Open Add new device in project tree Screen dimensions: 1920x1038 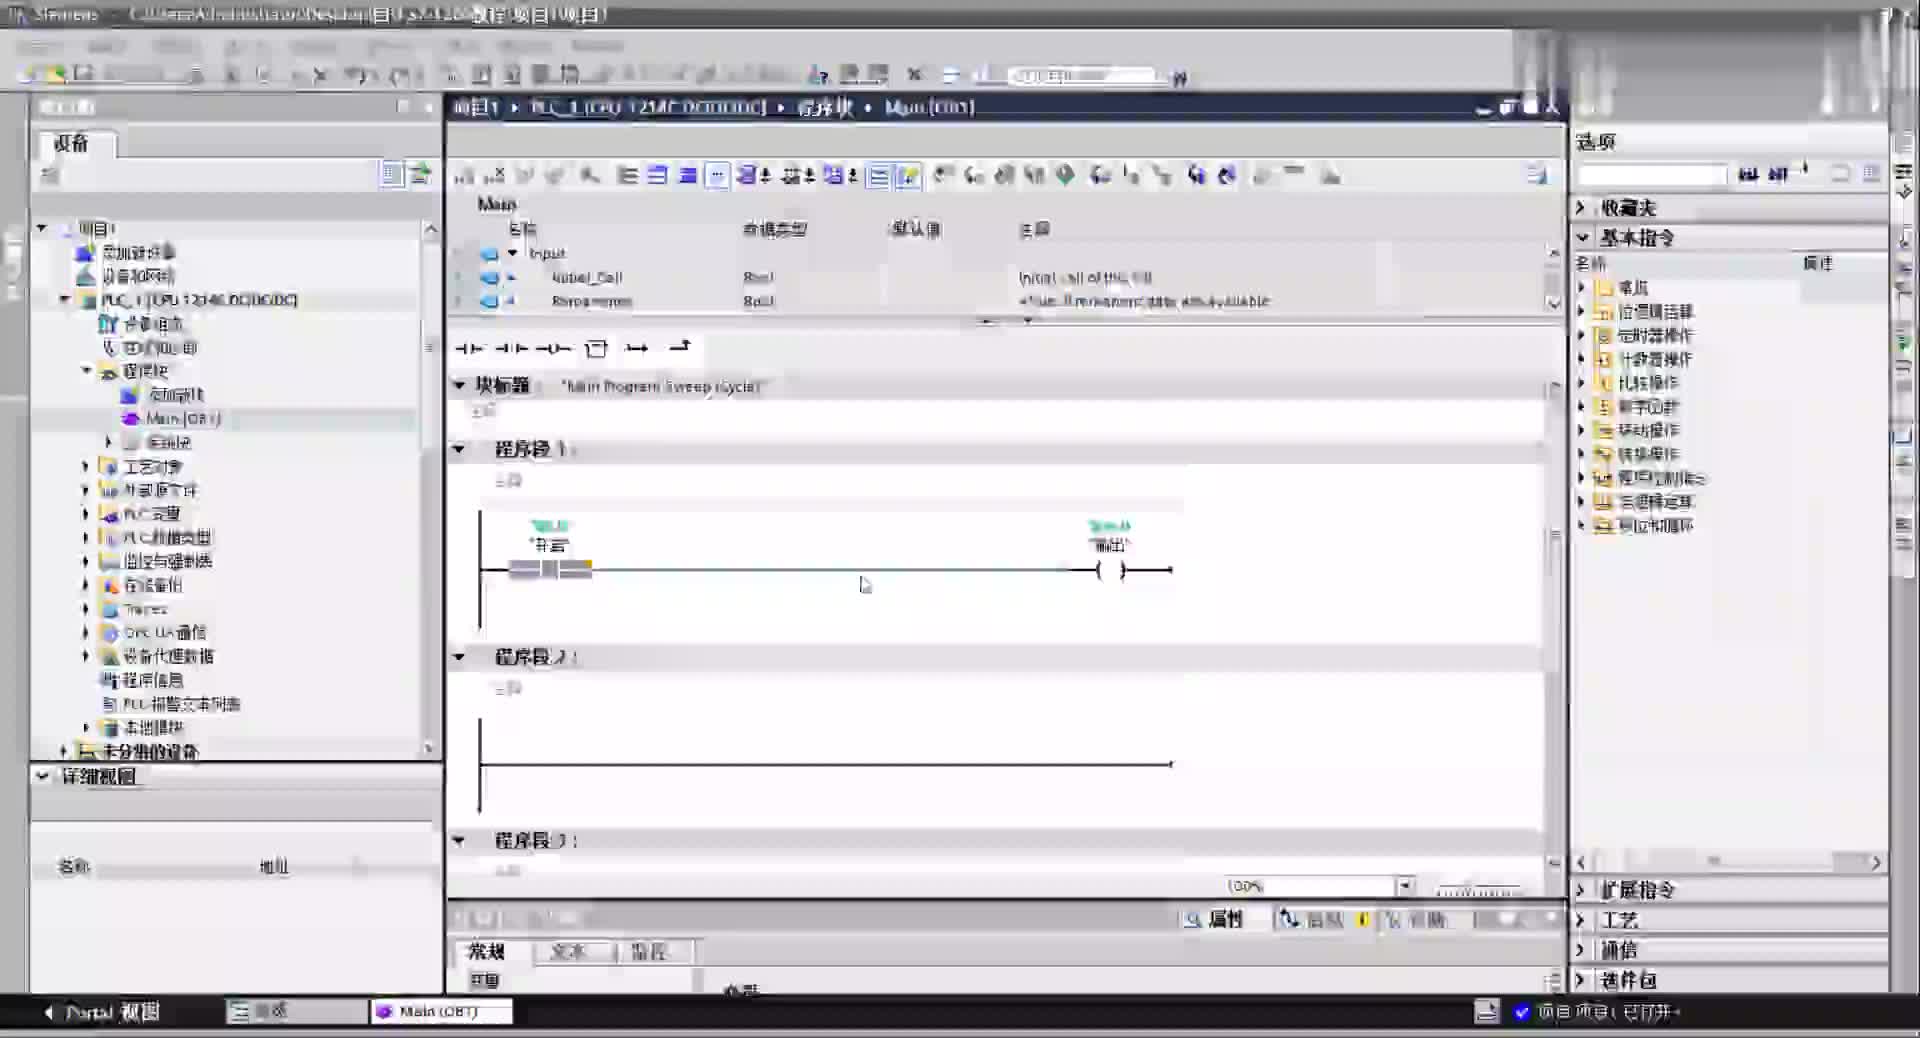pyautogui.click(x=138, y=252)
